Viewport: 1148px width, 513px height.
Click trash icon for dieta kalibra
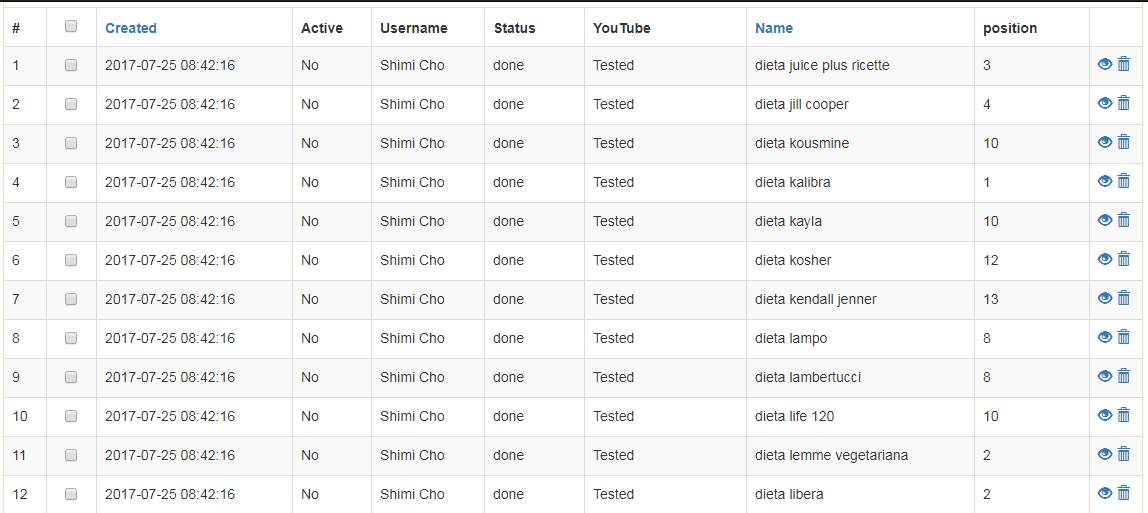[x=1123, y=181]
